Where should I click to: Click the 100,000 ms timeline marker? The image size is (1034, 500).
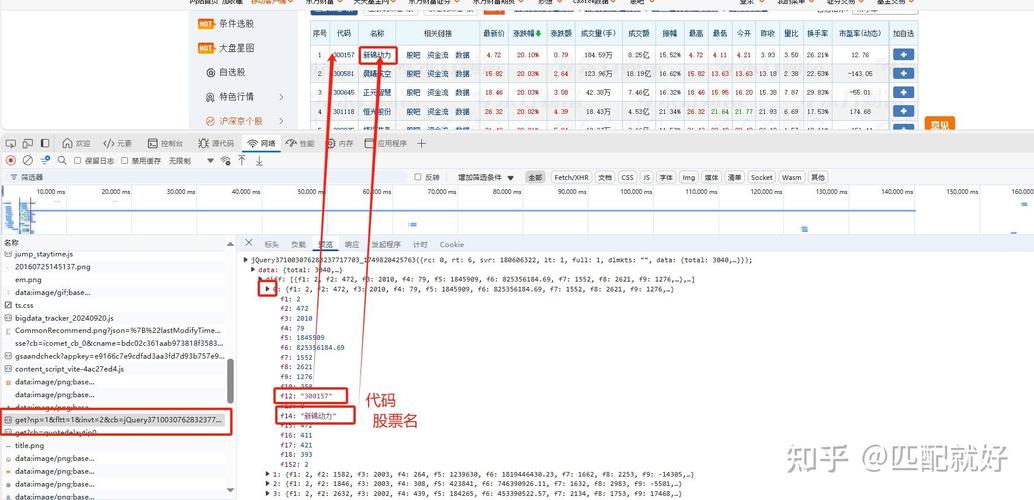click(634, 191)
